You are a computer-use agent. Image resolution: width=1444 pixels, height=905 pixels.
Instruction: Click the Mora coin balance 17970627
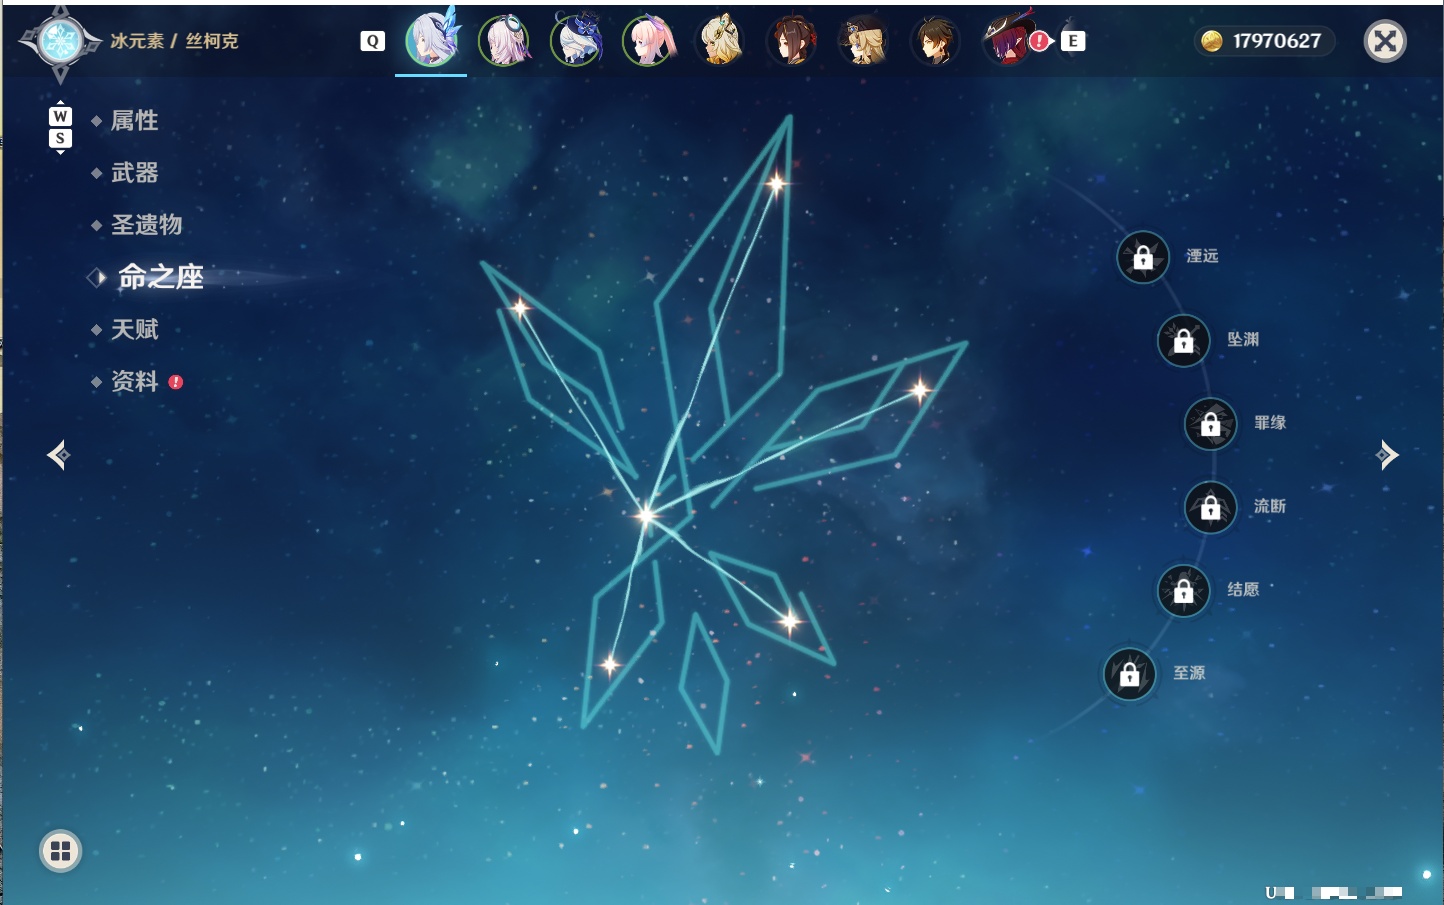[x=1264, y=41]
